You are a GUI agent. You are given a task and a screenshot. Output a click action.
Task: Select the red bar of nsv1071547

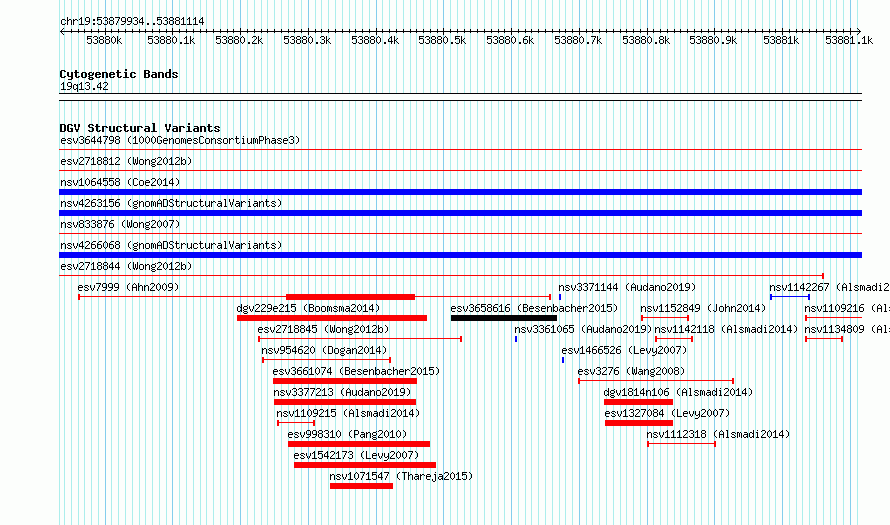[x=362, y=486]
